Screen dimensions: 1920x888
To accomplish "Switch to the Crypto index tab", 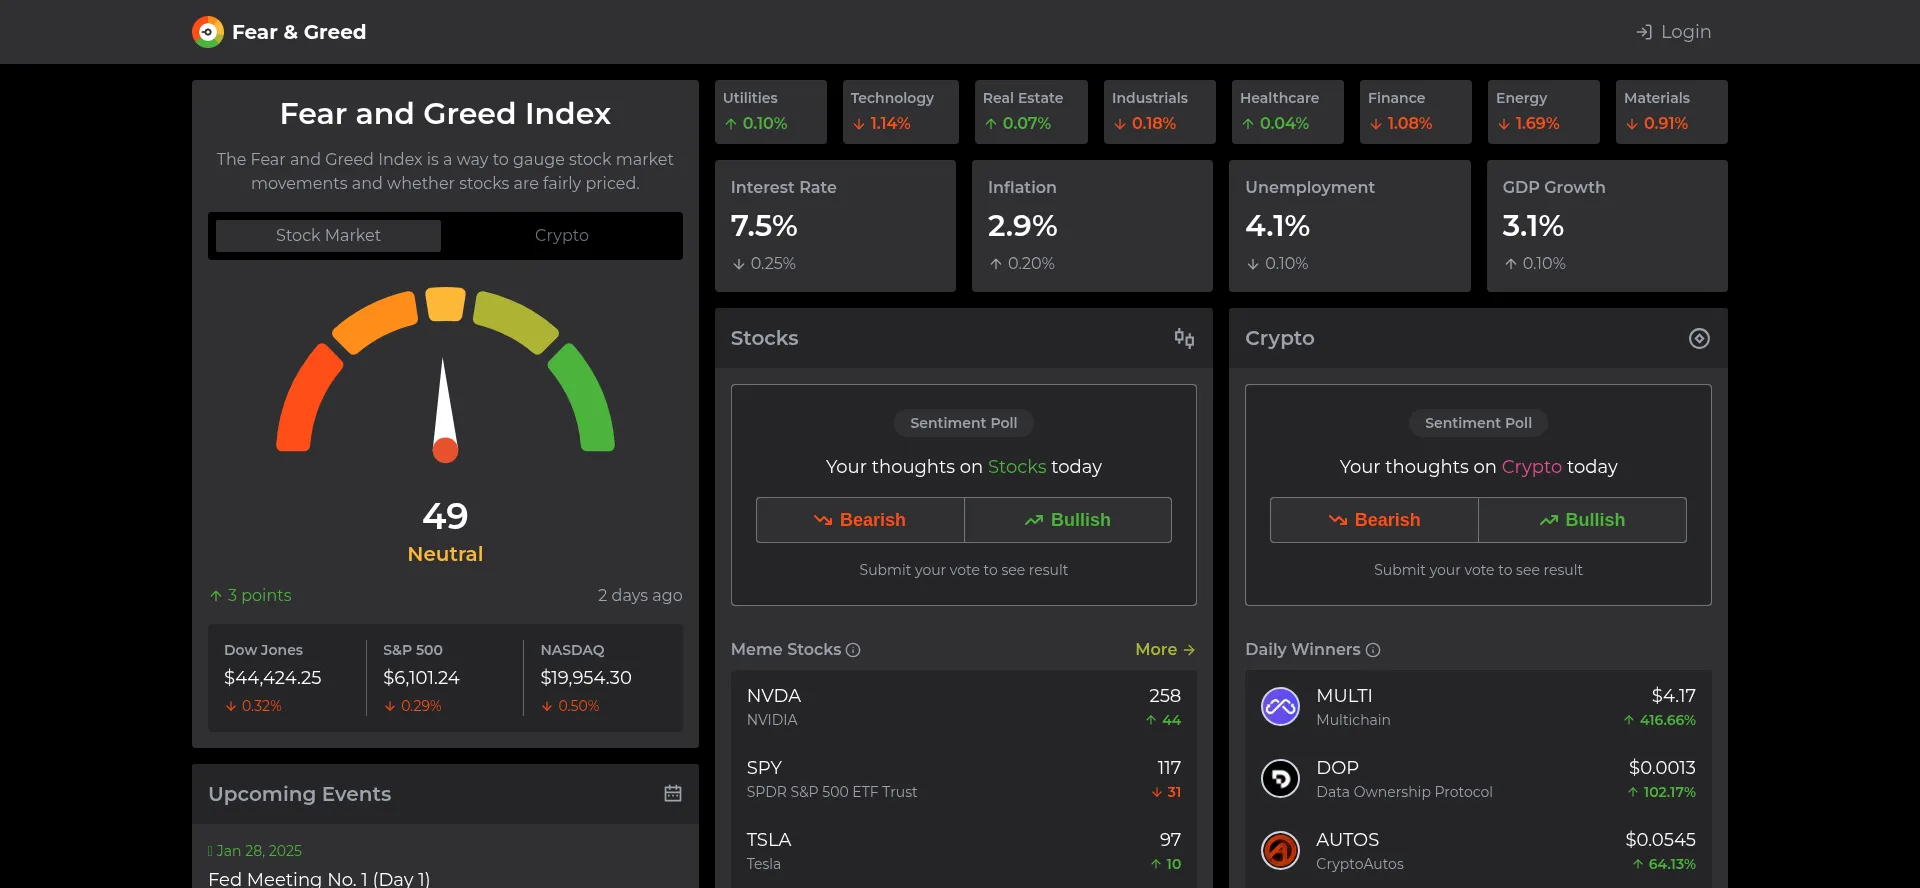I will [x=561, y=235].
